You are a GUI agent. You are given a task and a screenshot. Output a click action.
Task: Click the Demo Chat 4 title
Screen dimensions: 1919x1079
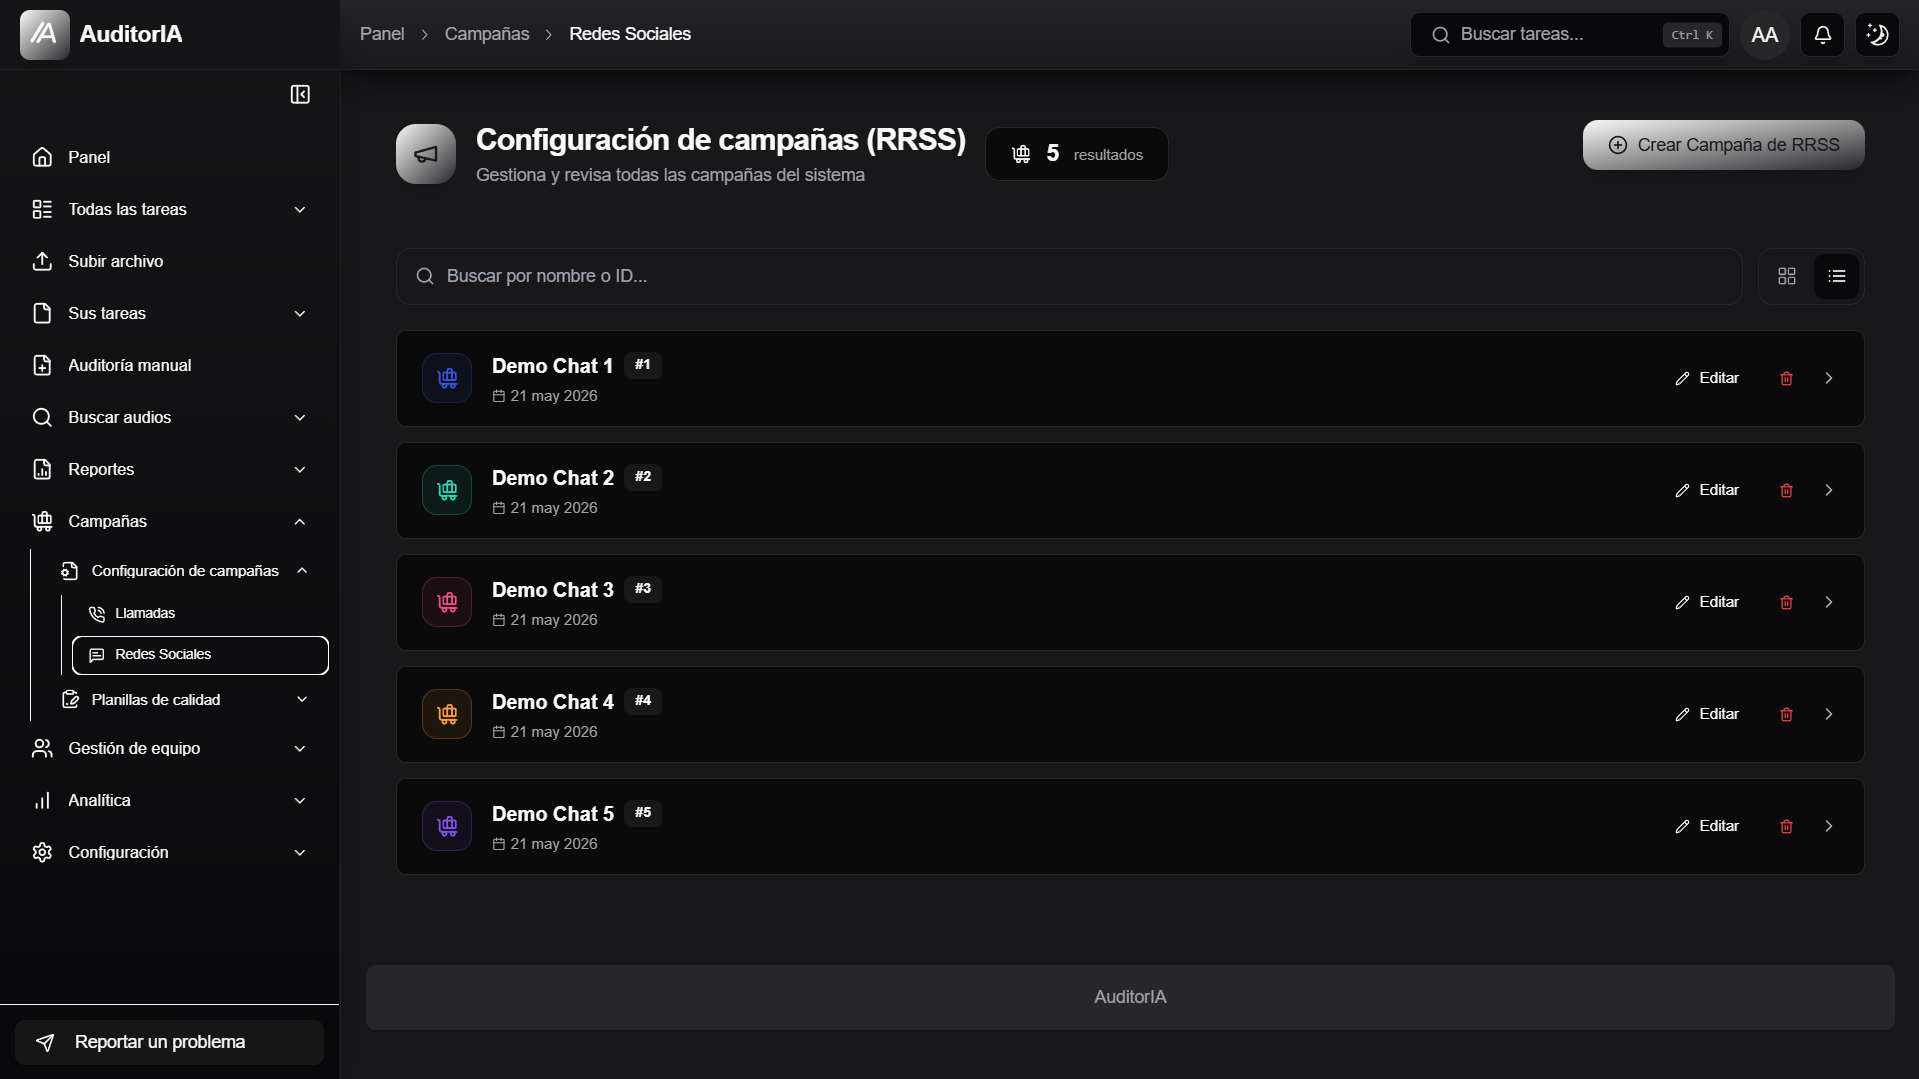tap(553, 702)
